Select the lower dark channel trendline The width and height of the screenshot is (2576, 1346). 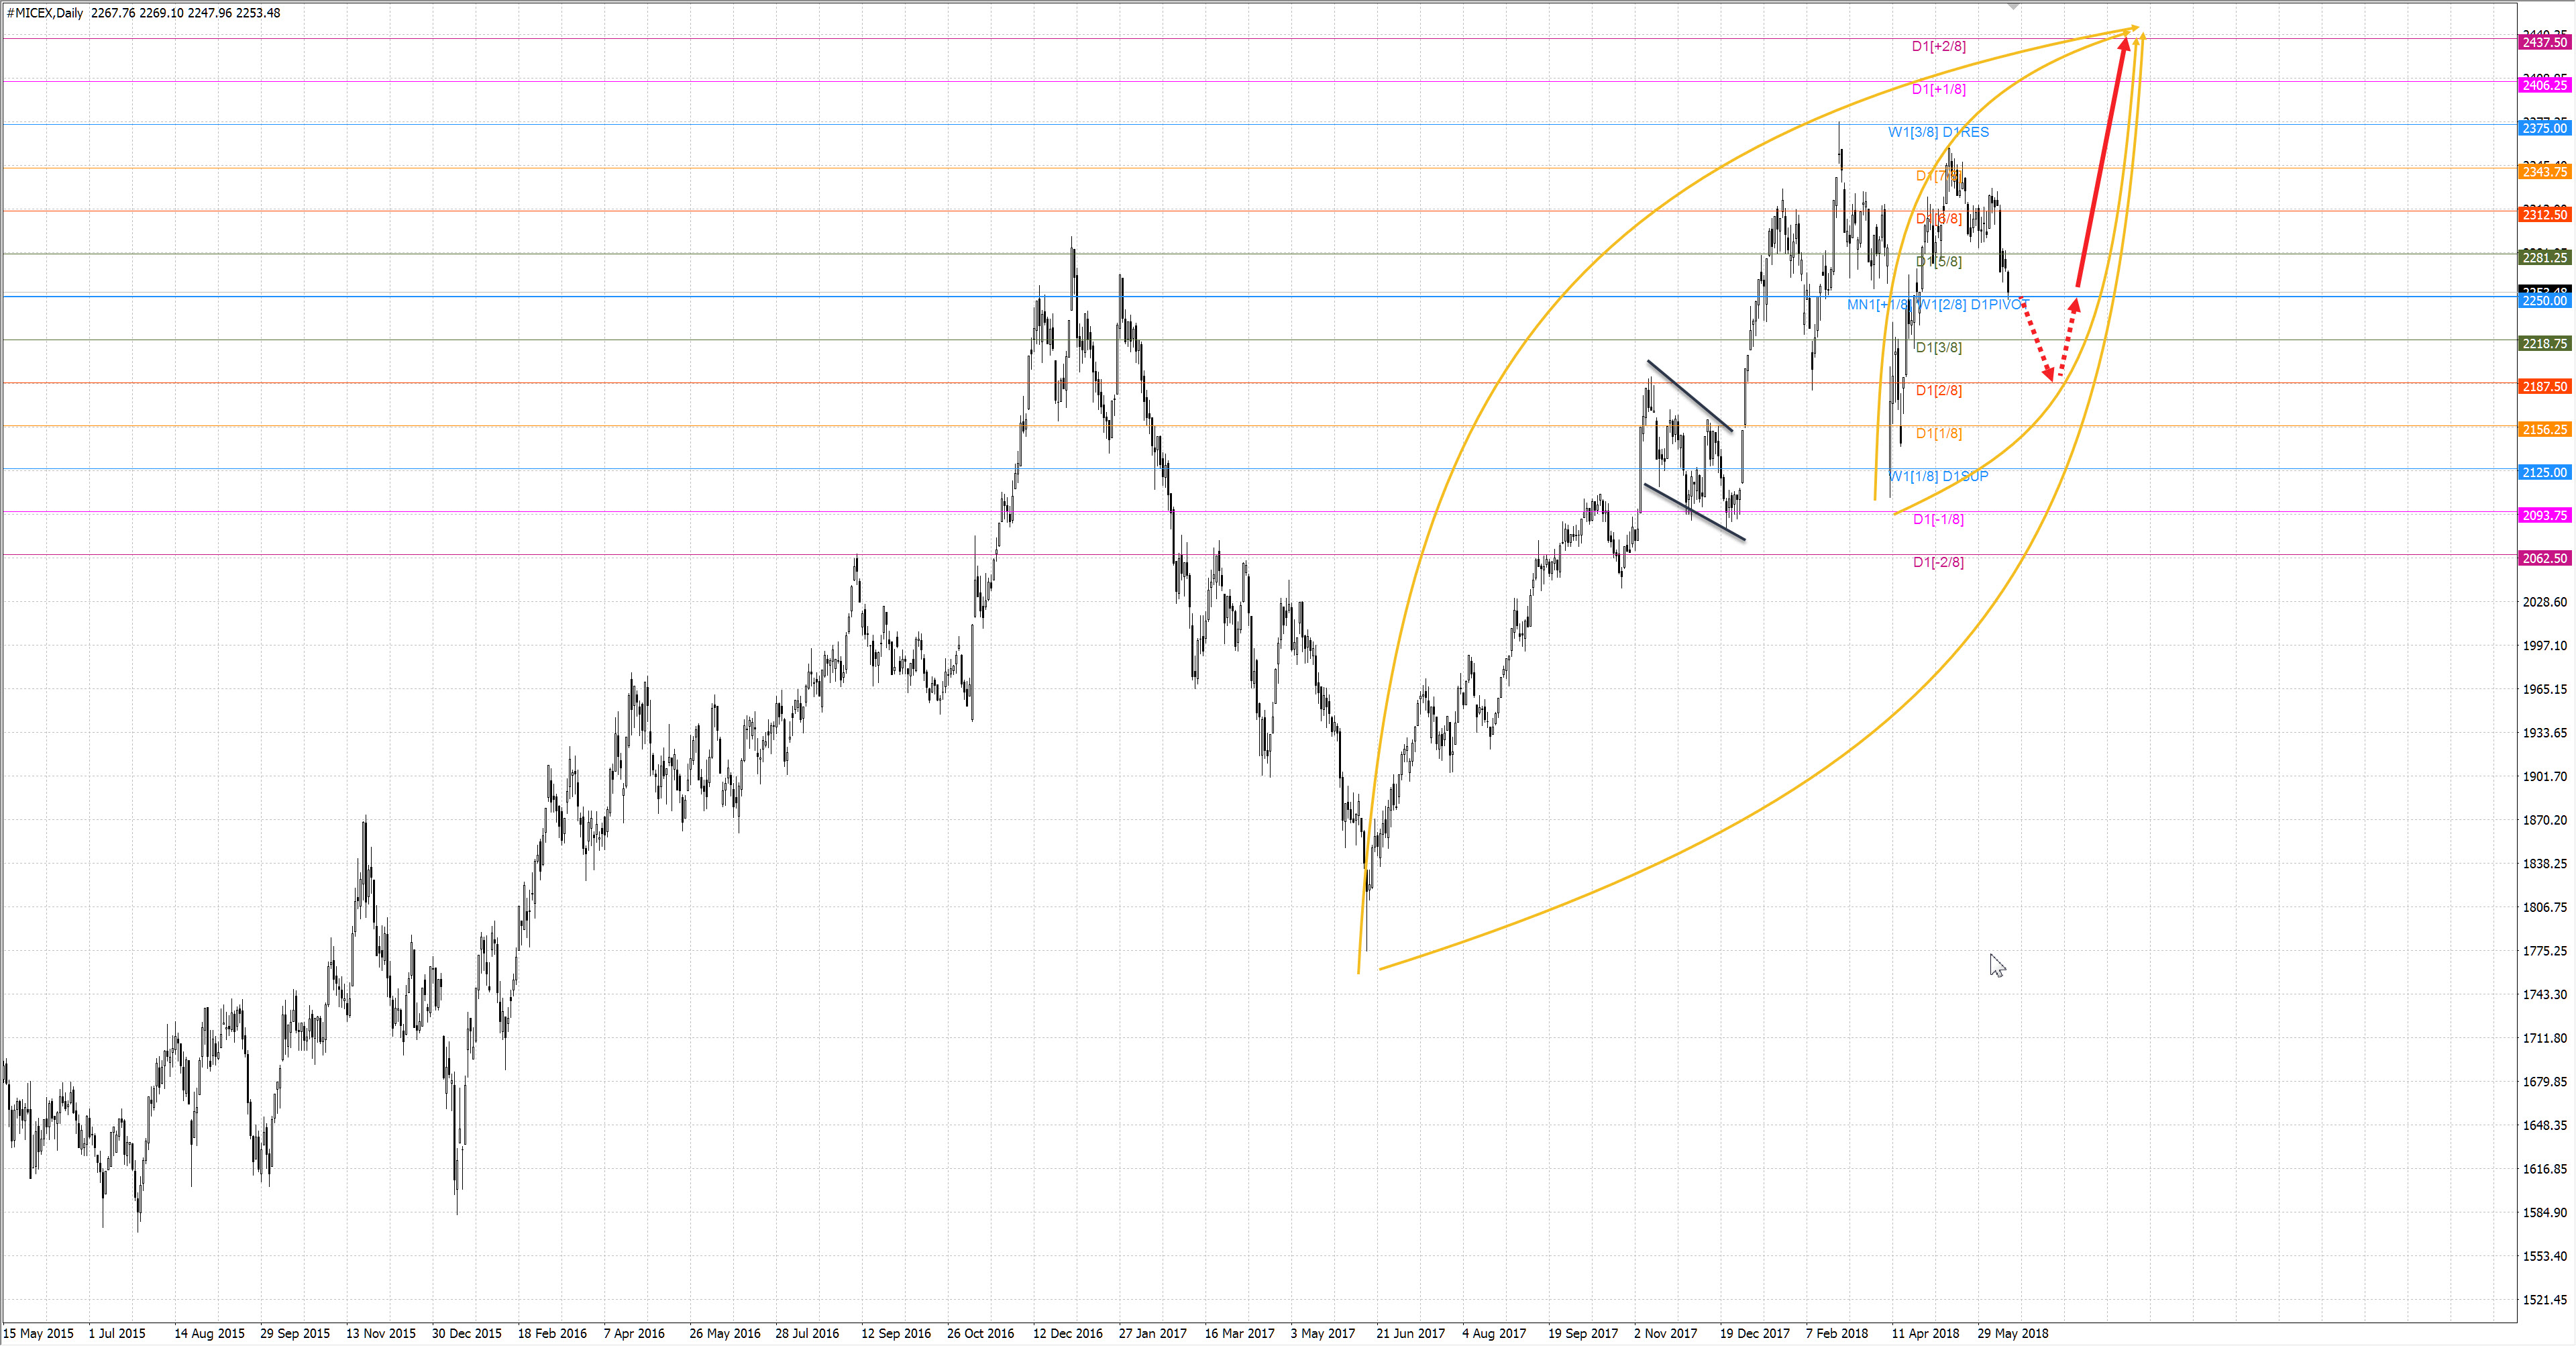click(1694, 513)
